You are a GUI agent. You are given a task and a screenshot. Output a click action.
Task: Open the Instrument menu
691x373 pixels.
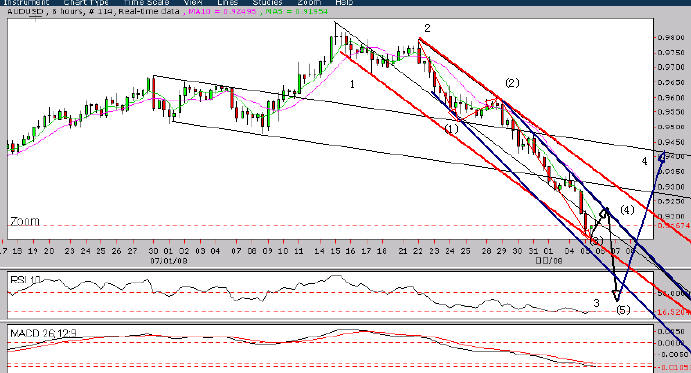click(x=26, y=2)
